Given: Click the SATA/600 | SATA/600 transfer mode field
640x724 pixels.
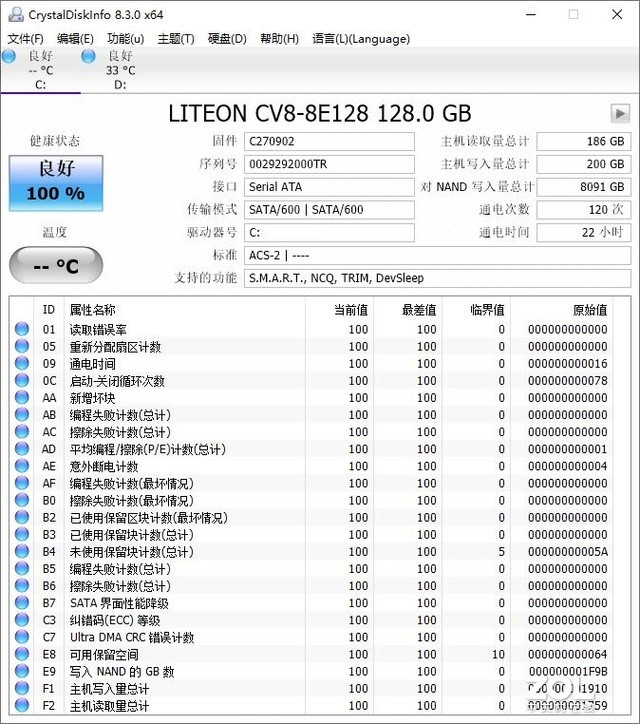Looking at the screenshot, I should click(329, 210).
